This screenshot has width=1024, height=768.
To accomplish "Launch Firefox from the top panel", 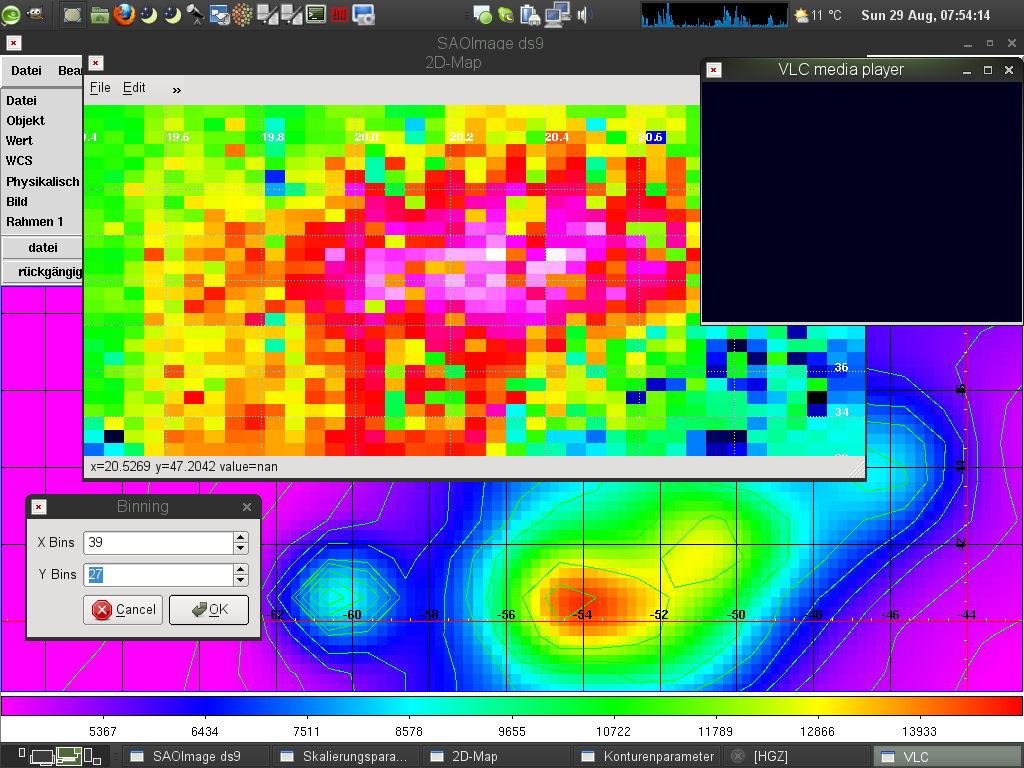I will click(123, 14).
